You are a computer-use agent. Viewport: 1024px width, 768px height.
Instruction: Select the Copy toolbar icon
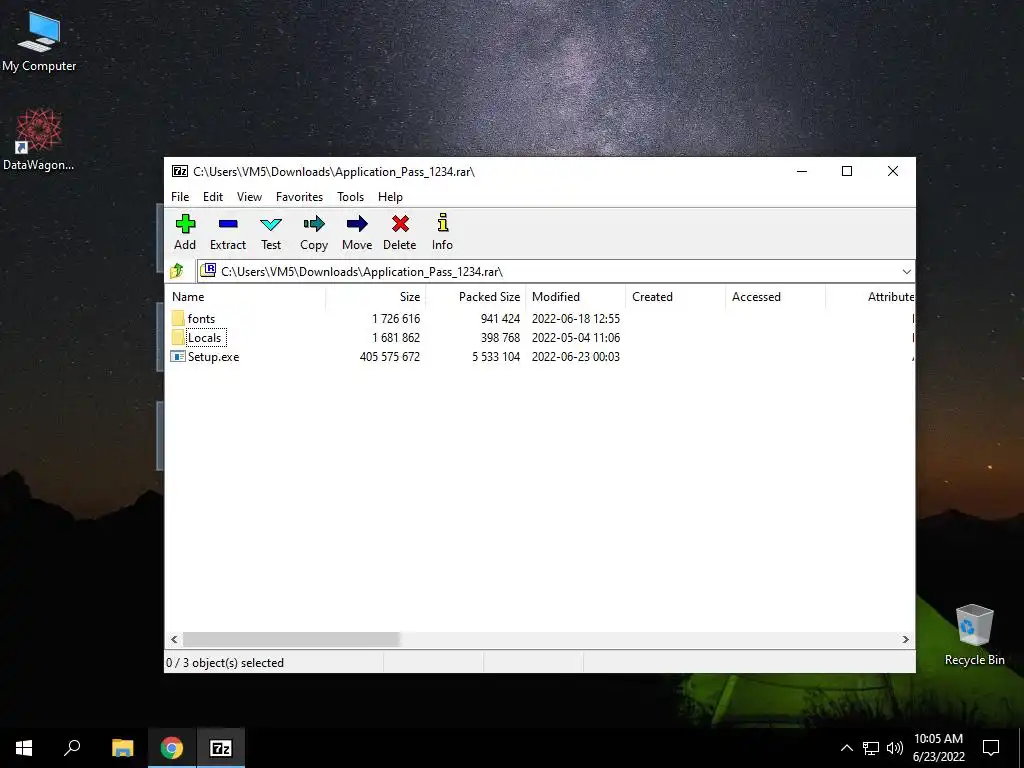313,224
